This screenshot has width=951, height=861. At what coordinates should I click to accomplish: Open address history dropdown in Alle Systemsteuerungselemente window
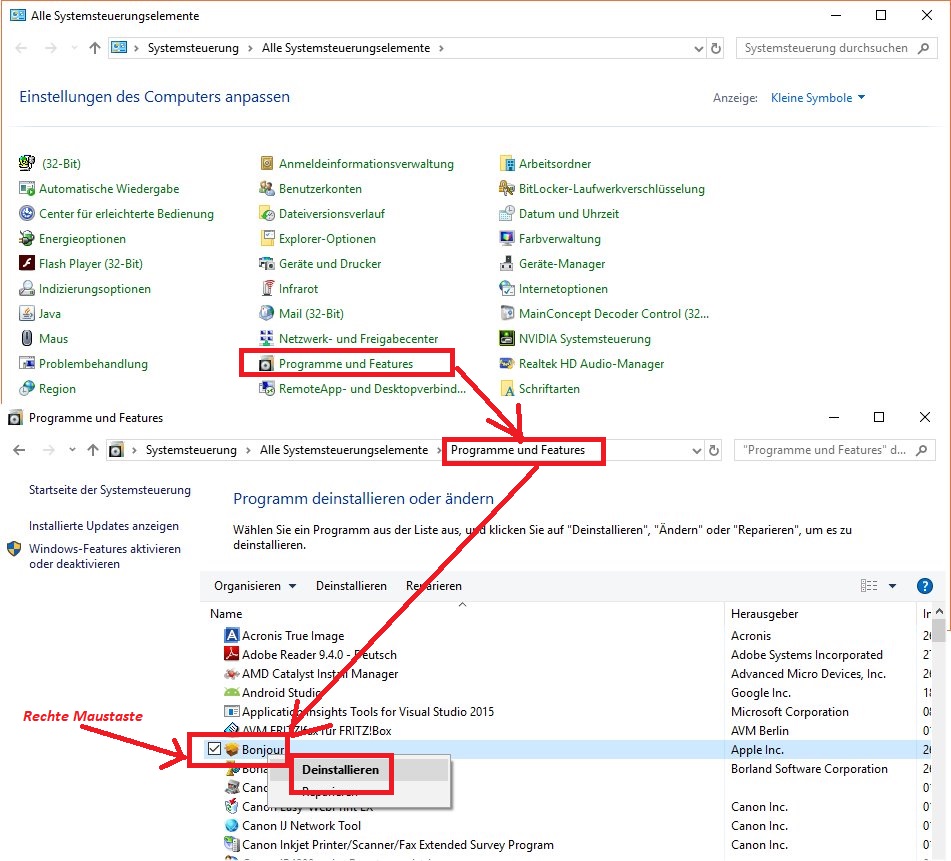coord(698,49)
